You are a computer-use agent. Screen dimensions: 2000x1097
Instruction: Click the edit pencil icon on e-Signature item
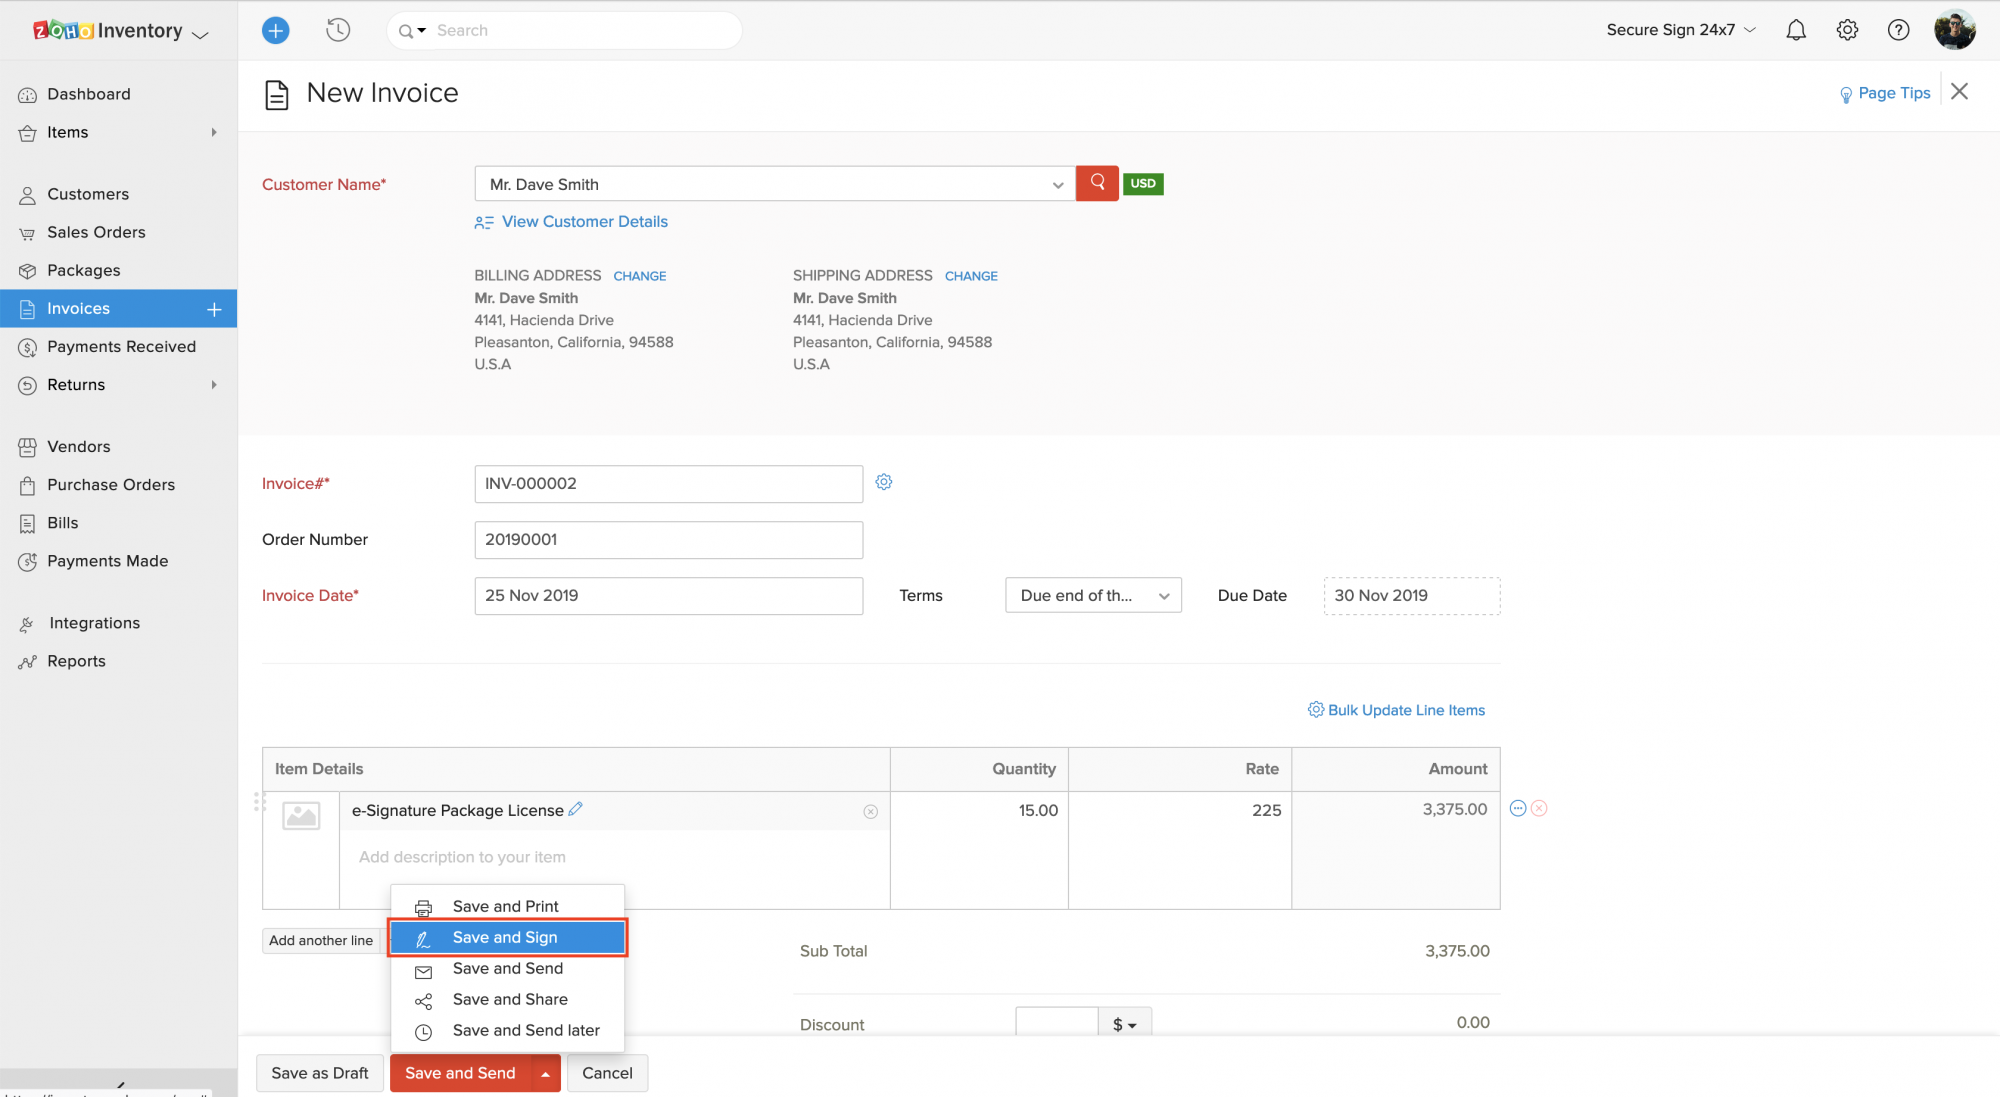point(577,809)
